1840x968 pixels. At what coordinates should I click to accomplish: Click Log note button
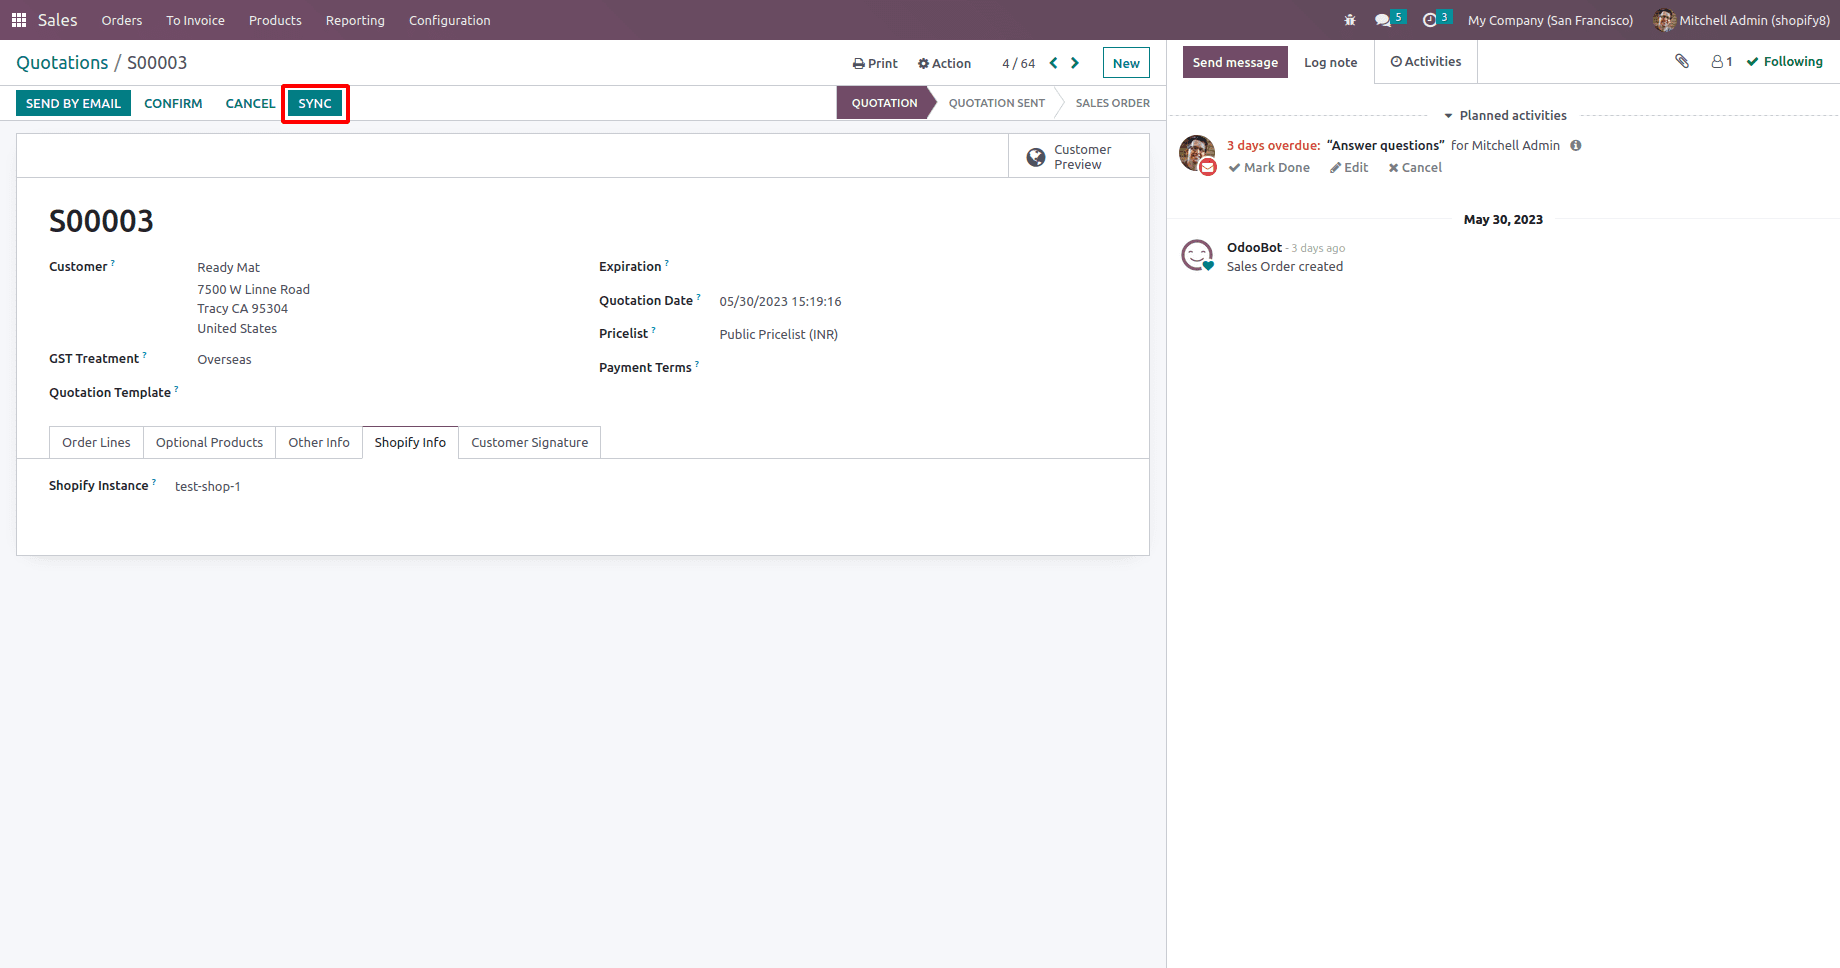(1330, 62)
